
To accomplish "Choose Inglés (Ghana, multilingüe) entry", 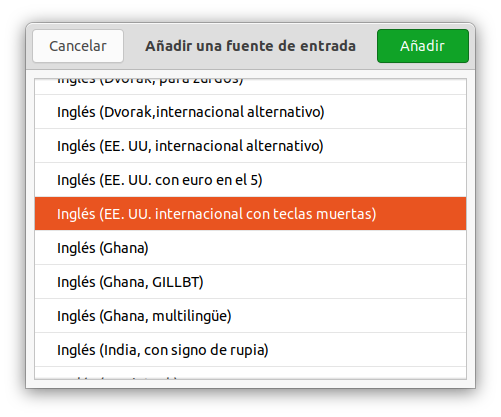I will [x=250, y=316].
